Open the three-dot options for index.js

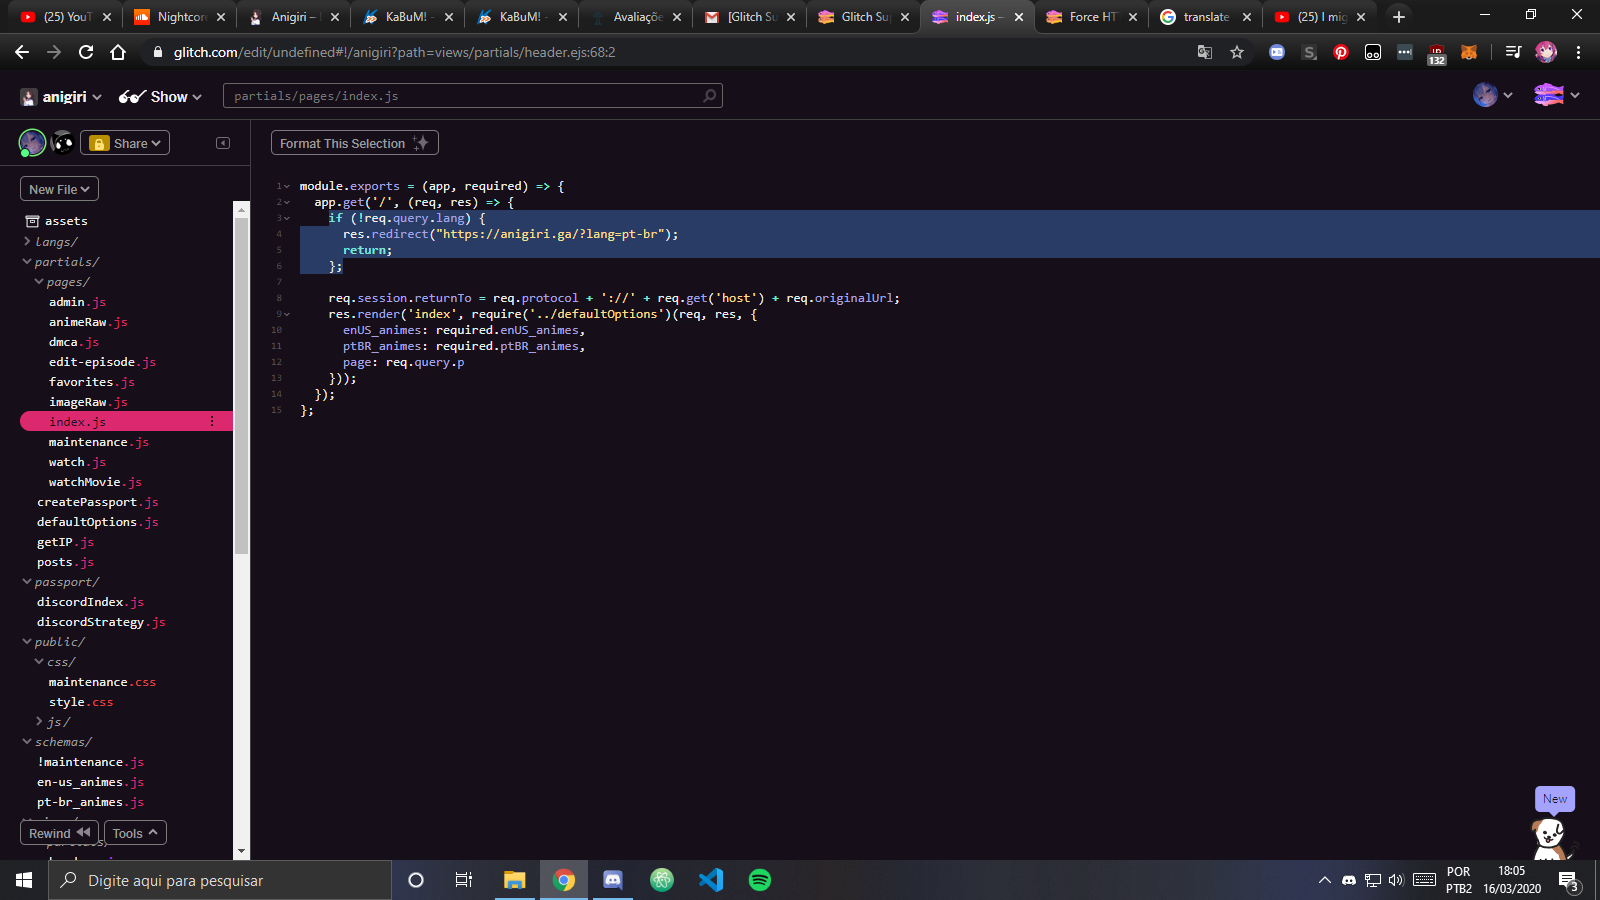tap(212, 422)
